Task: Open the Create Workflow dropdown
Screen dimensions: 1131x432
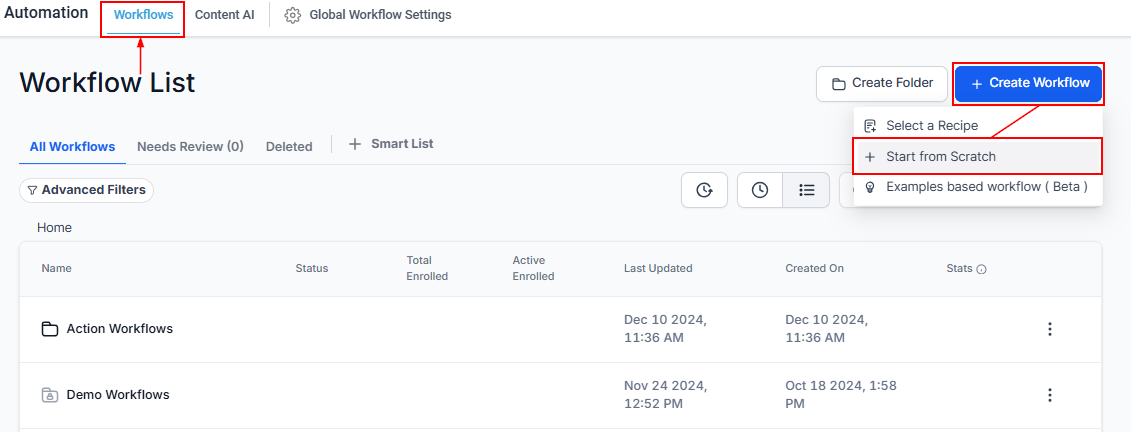Action: coord(1029,83)
